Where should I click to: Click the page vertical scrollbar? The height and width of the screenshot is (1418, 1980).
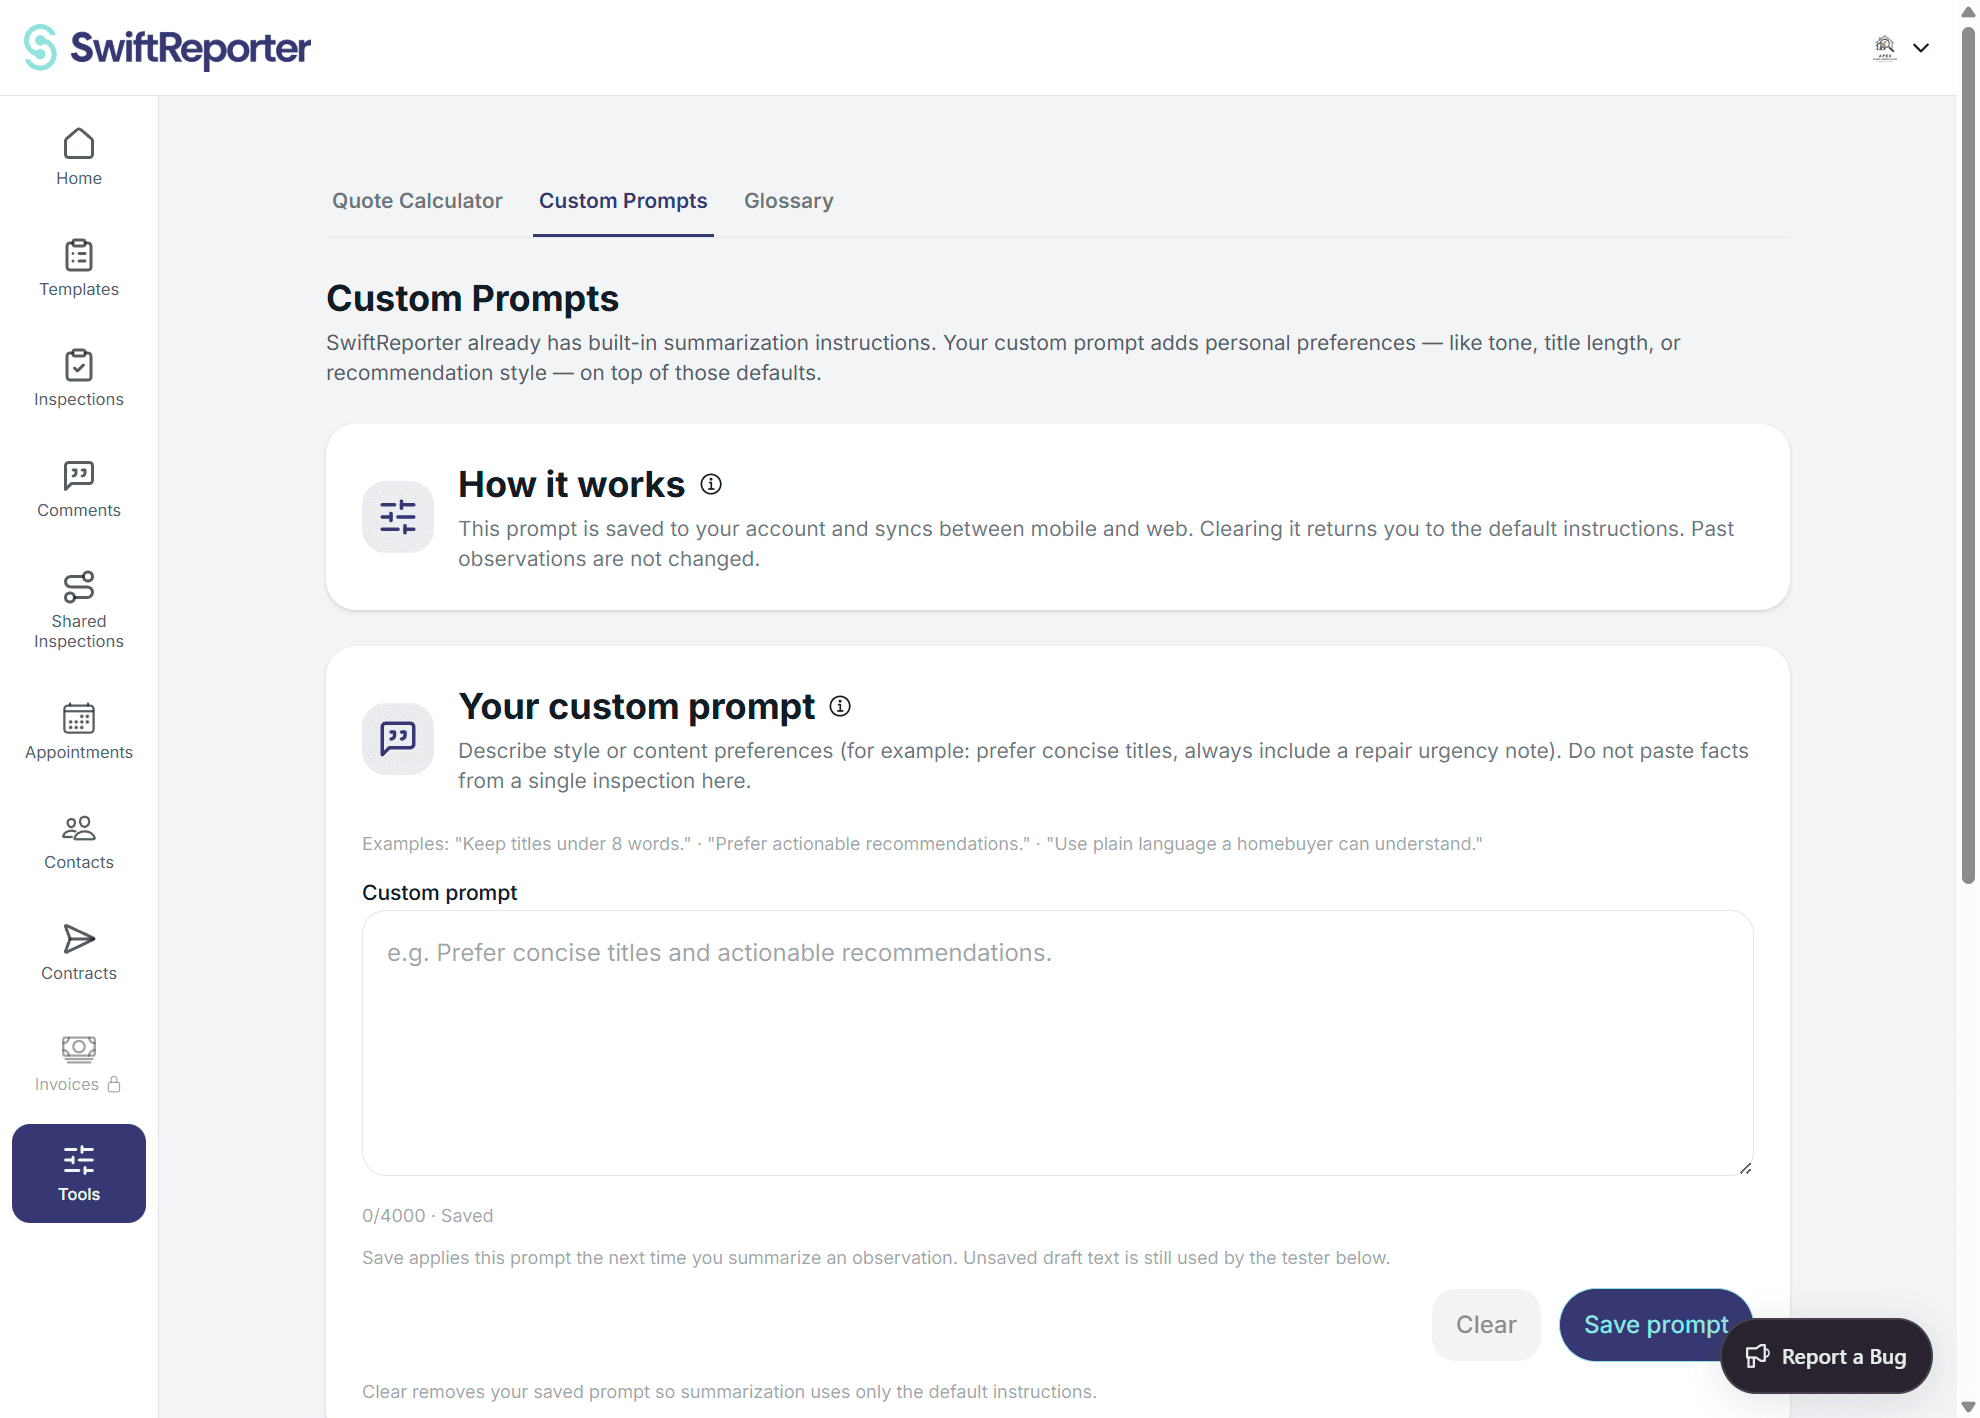tap(1968, 455)
